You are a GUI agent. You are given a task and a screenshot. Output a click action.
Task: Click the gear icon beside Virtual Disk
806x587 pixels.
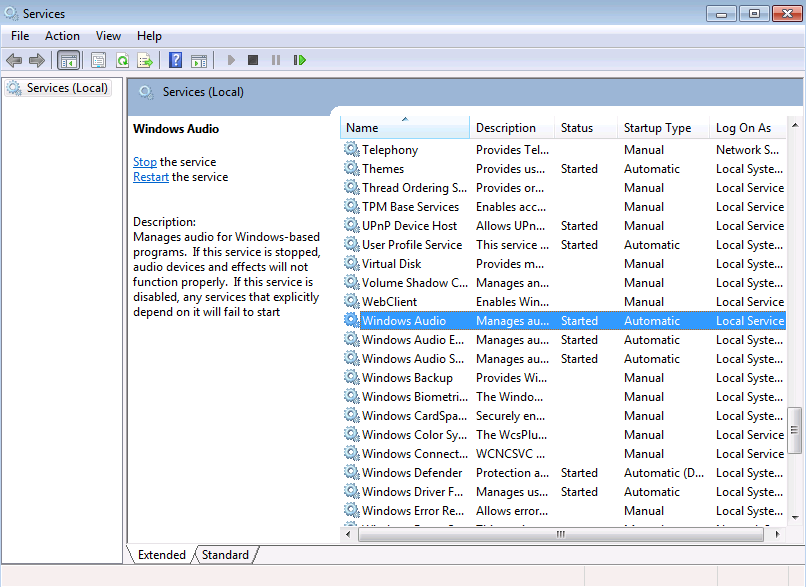[x=352, y=264]
